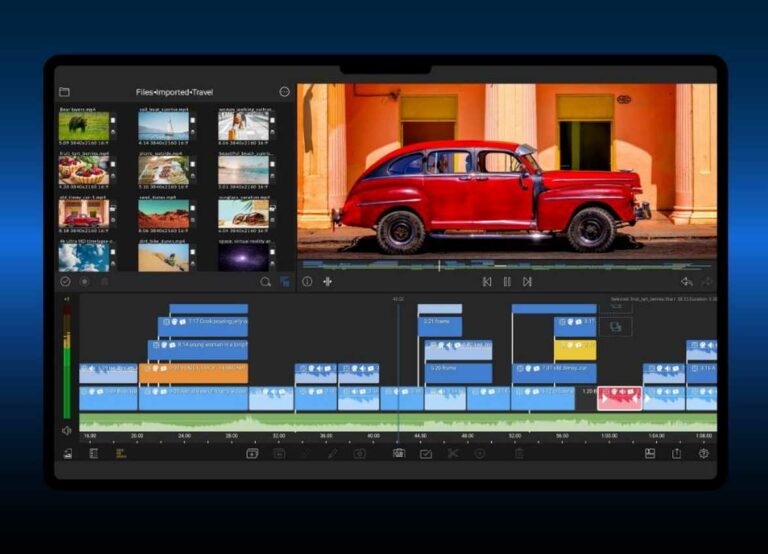Select the purple space galaxy thumbnail
Image resolution: width=768 pixels, height=554 pixels.
pyautogui.click(x=243, y=258)
